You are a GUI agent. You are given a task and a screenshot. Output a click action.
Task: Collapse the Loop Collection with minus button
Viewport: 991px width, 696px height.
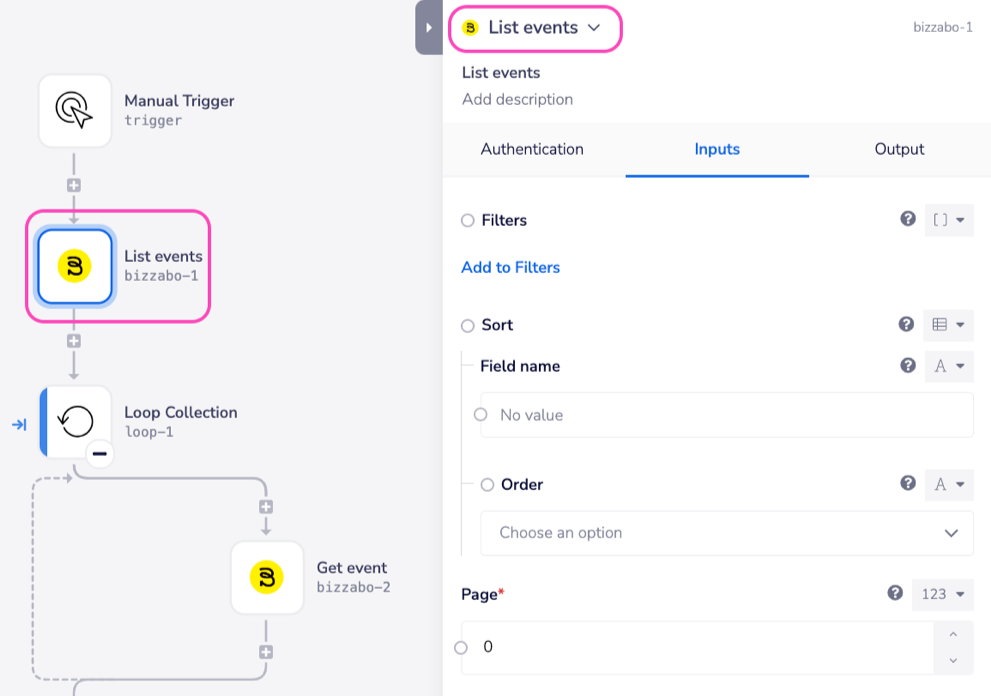coord(98,454)
